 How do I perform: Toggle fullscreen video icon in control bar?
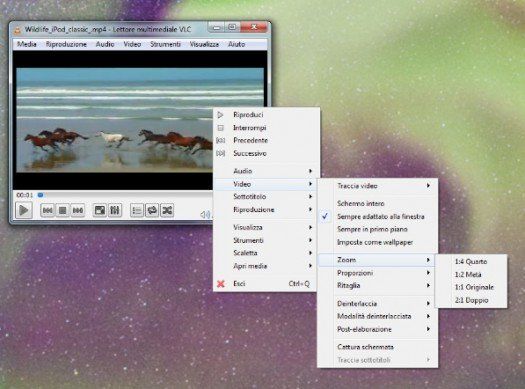[100, 210]
